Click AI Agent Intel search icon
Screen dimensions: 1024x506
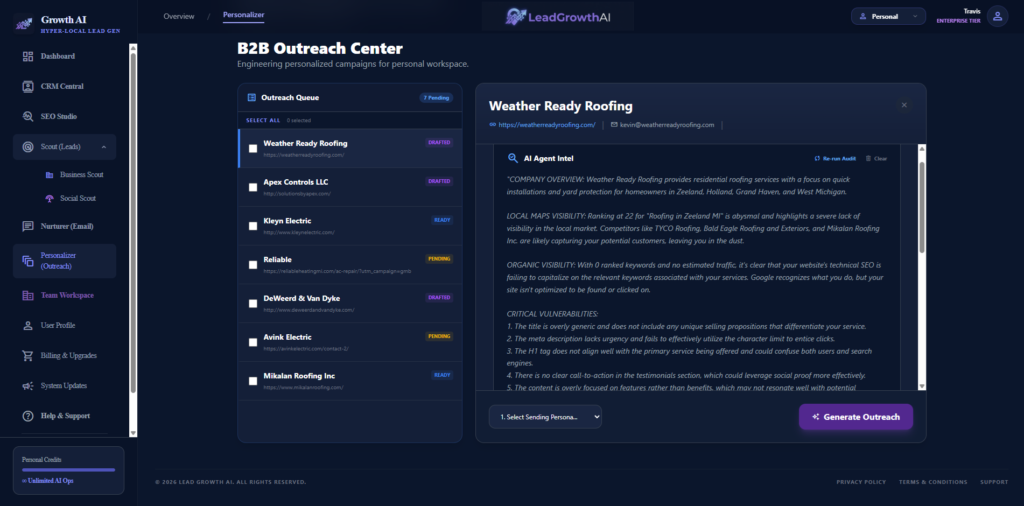point(513,158)
